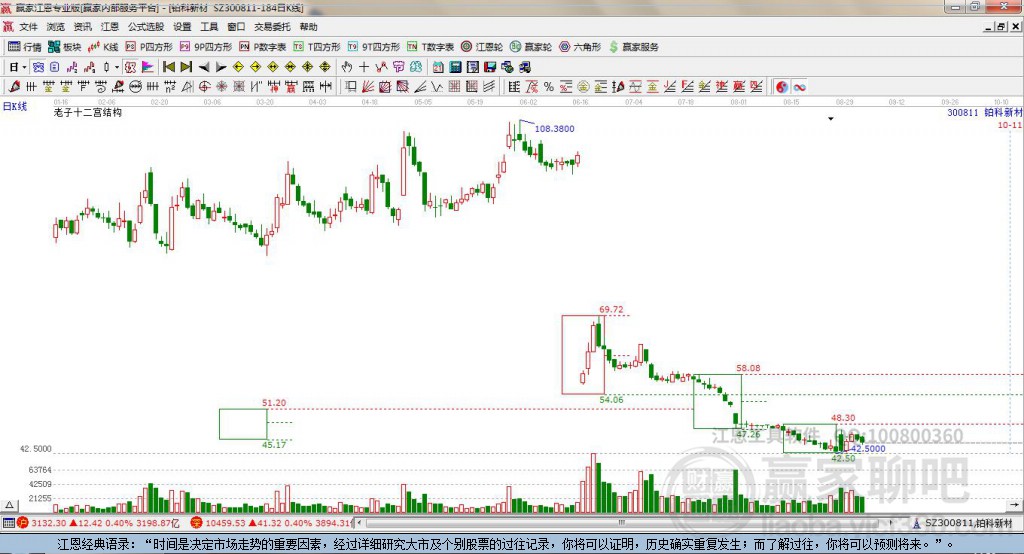Switch to K线 chart view
The image size is (1024, 554).
pyautogui.click(x=103, y=46)
